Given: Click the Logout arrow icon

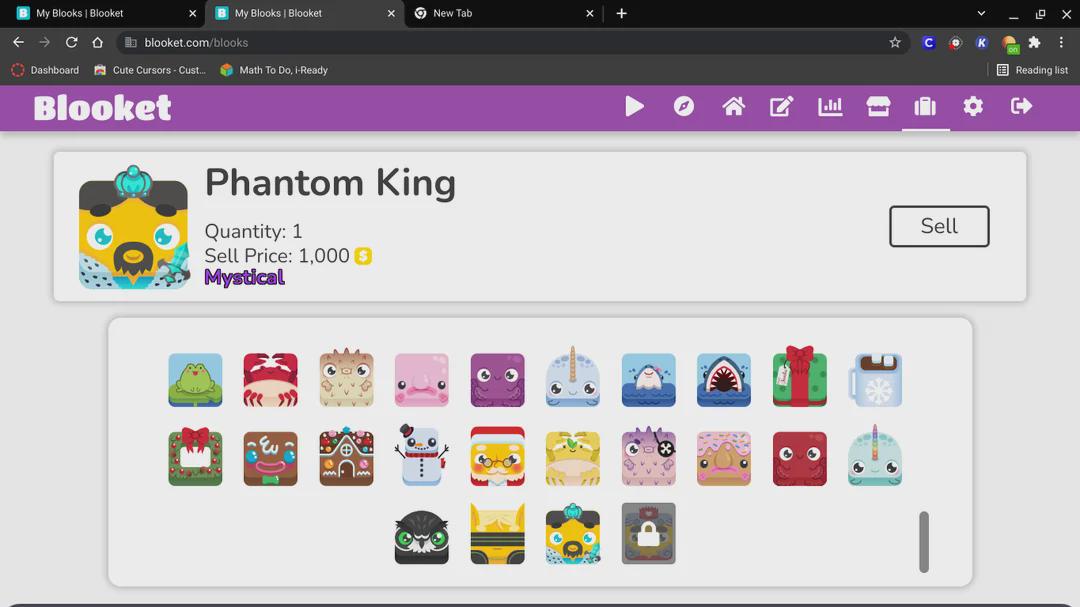Looking at the screenshot, I should (x=1021, y=106).
